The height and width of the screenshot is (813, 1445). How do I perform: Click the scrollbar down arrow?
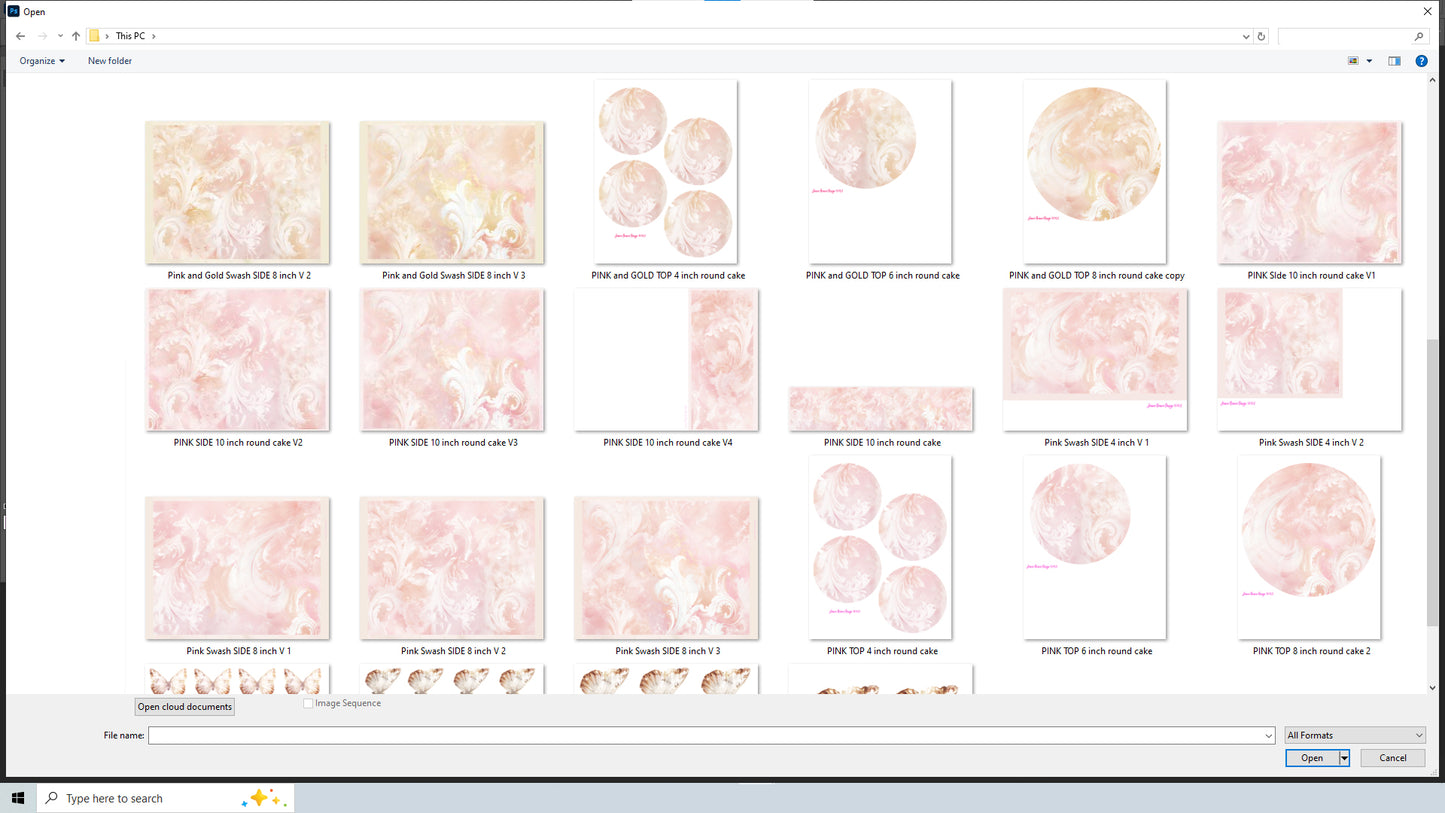click(1432, 687)
